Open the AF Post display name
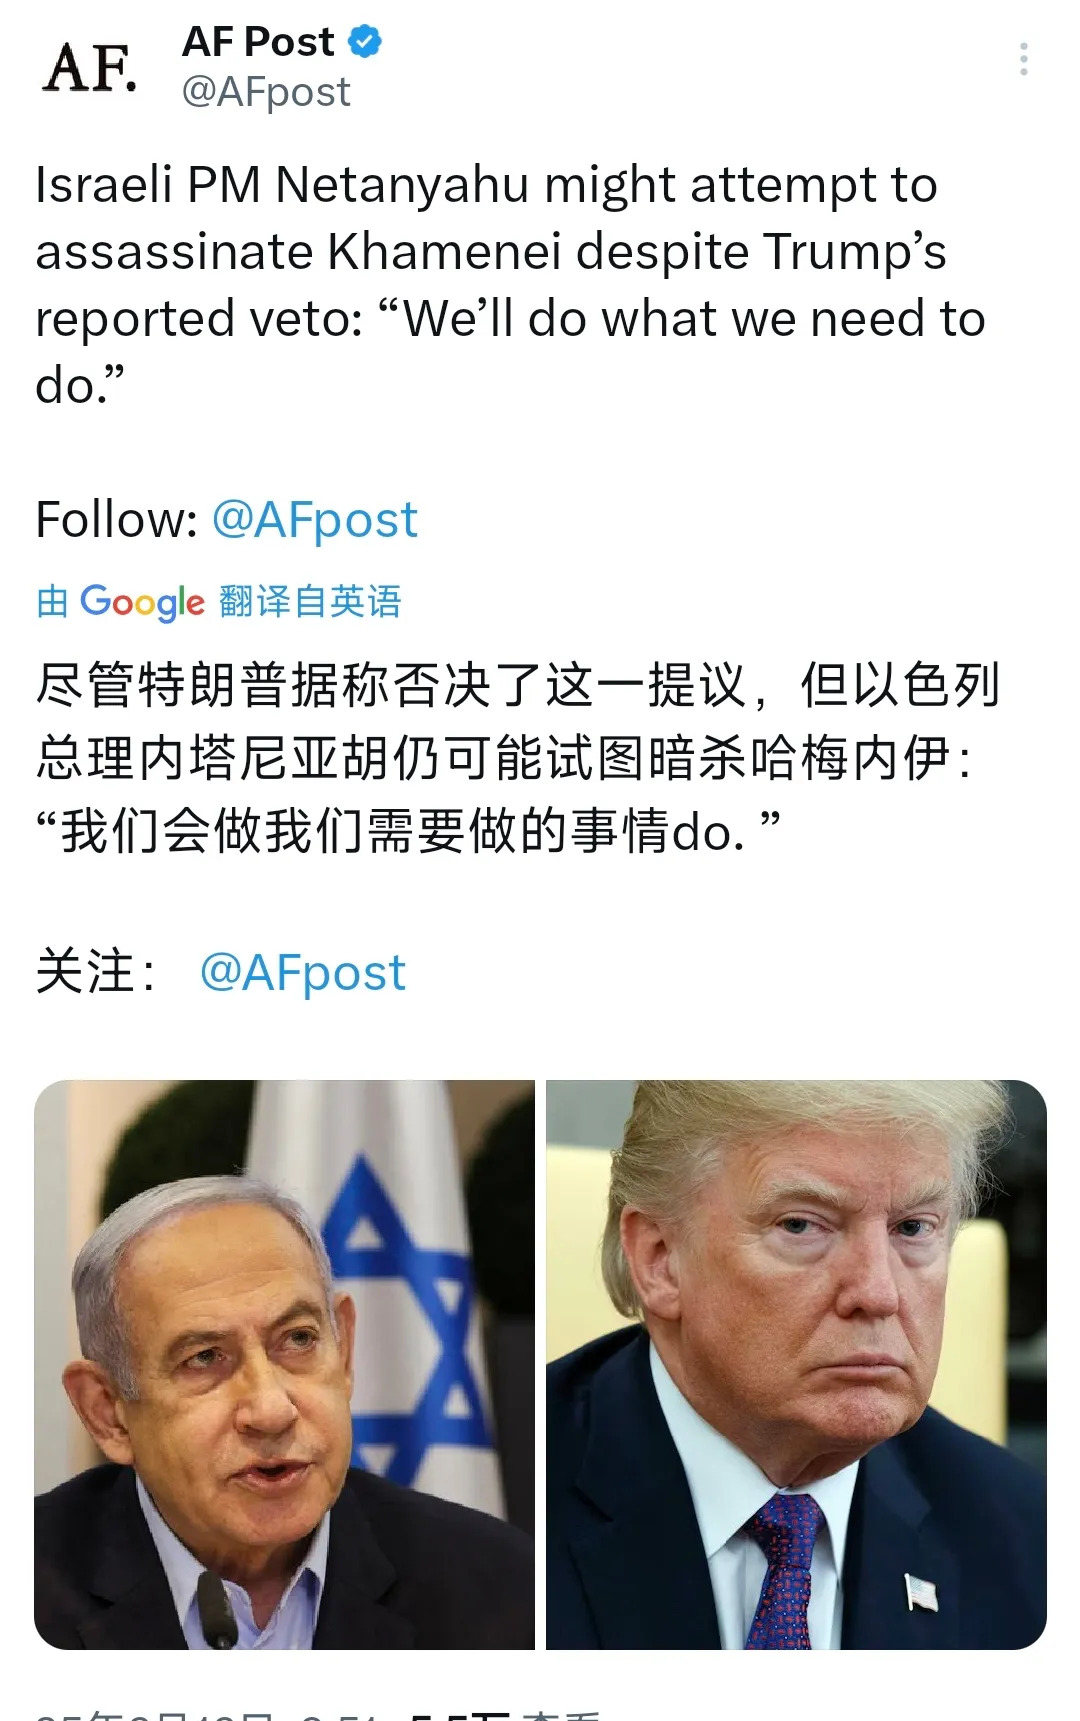Screen dimensions: 1080x1721 258,42
